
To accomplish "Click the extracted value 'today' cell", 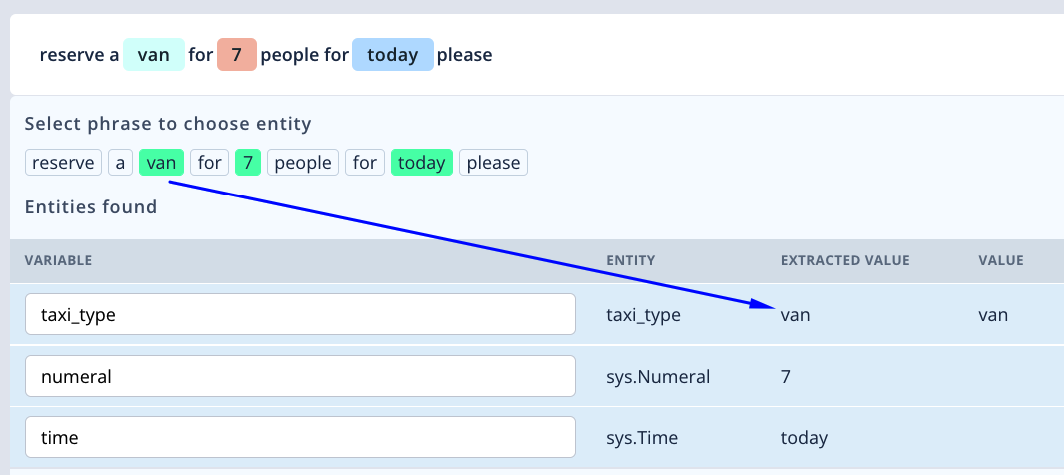I will click(804, 438).
